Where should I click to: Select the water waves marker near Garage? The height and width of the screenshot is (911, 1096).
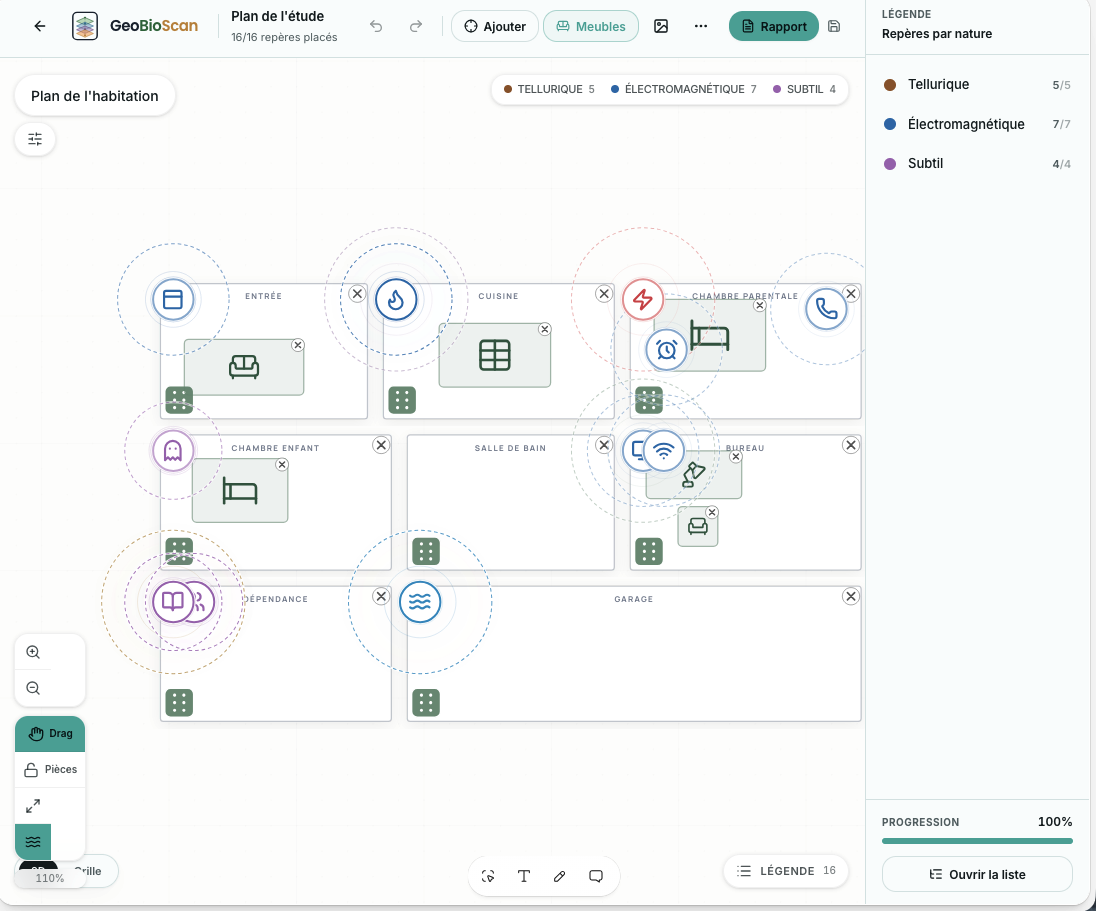point(420,602)
